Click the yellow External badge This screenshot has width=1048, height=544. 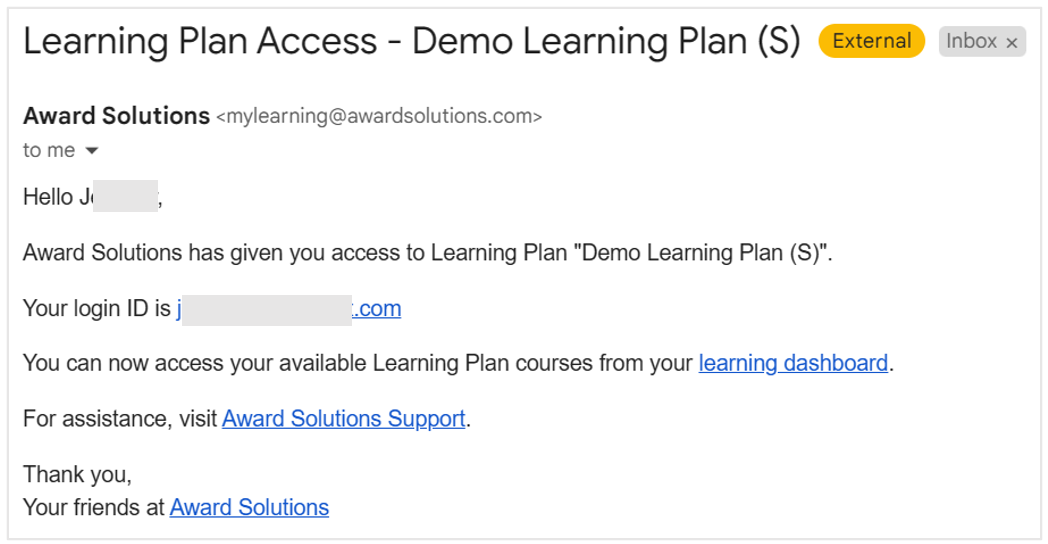(x=872, y=41)
